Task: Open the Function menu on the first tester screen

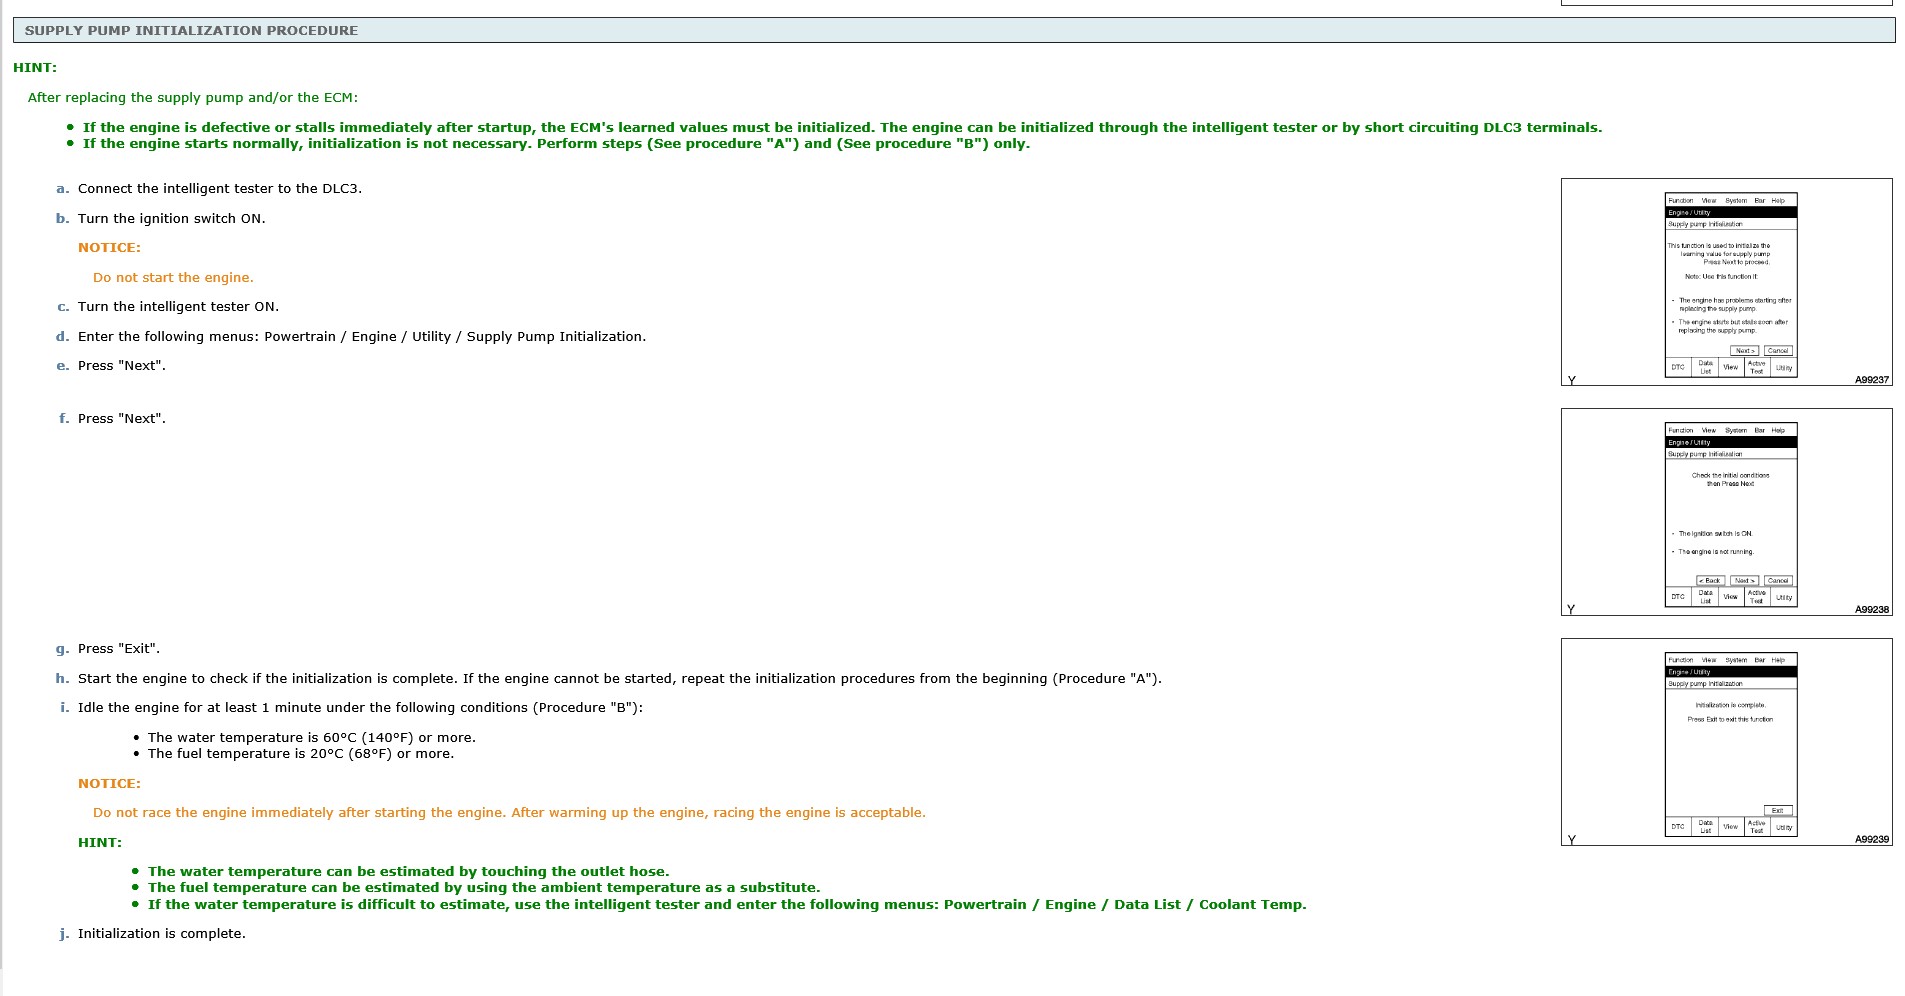Action: tap(1681, 200)
